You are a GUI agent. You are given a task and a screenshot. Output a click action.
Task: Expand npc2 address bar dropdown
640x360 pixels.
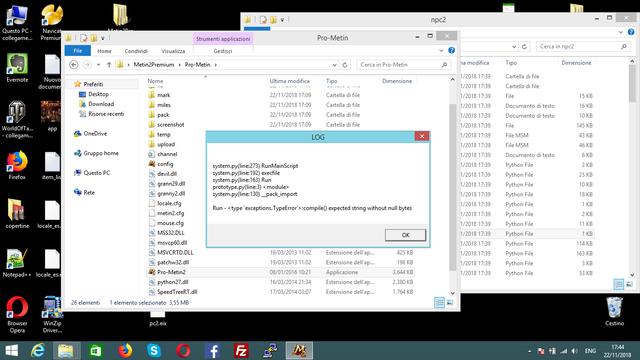[x=514, y=47]
